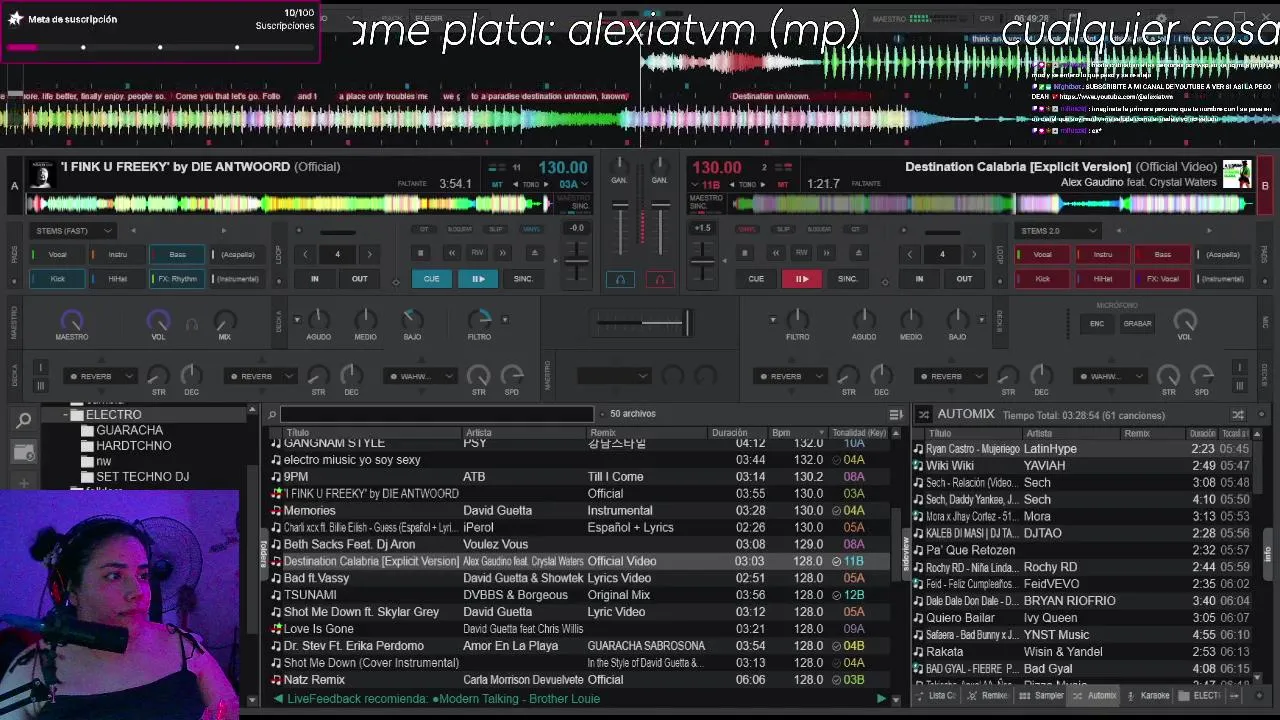Click SINC. sync on deck A
Viewport: 1280px width, 720px height.
[523, 279]
